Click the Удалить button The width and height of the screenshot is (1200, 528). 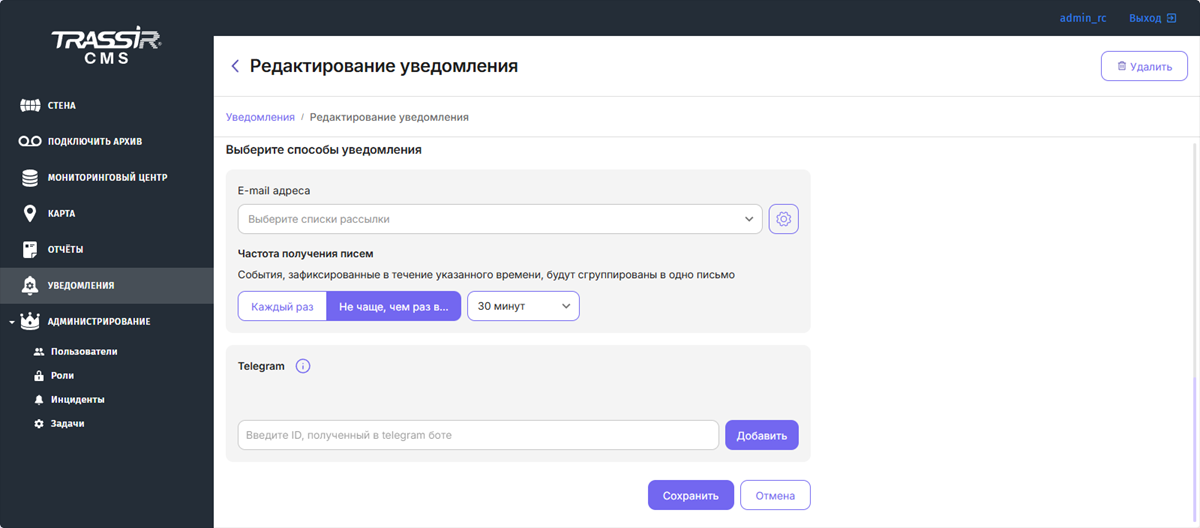tap(1144, 67)
